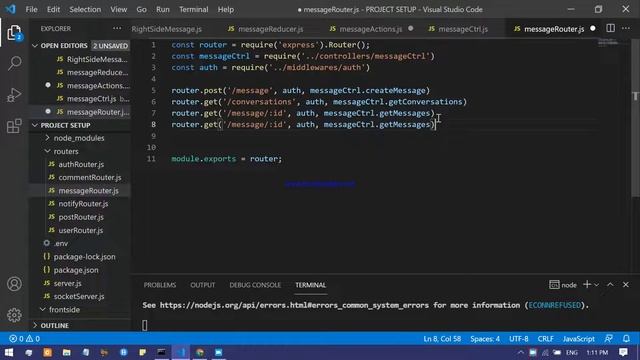Image resolution: width=640 pixels, height=360 pixels.
Task: Open postRouter.js in file tree
Action: point(81,217)
